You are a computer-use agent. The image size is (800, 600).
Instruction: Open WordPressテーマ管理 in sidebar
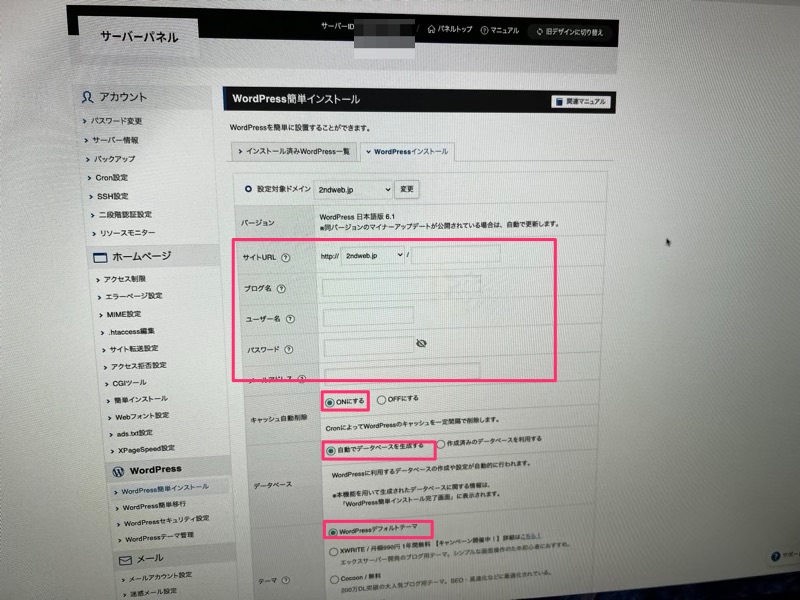pyautogui.click(x=160, y=537)
